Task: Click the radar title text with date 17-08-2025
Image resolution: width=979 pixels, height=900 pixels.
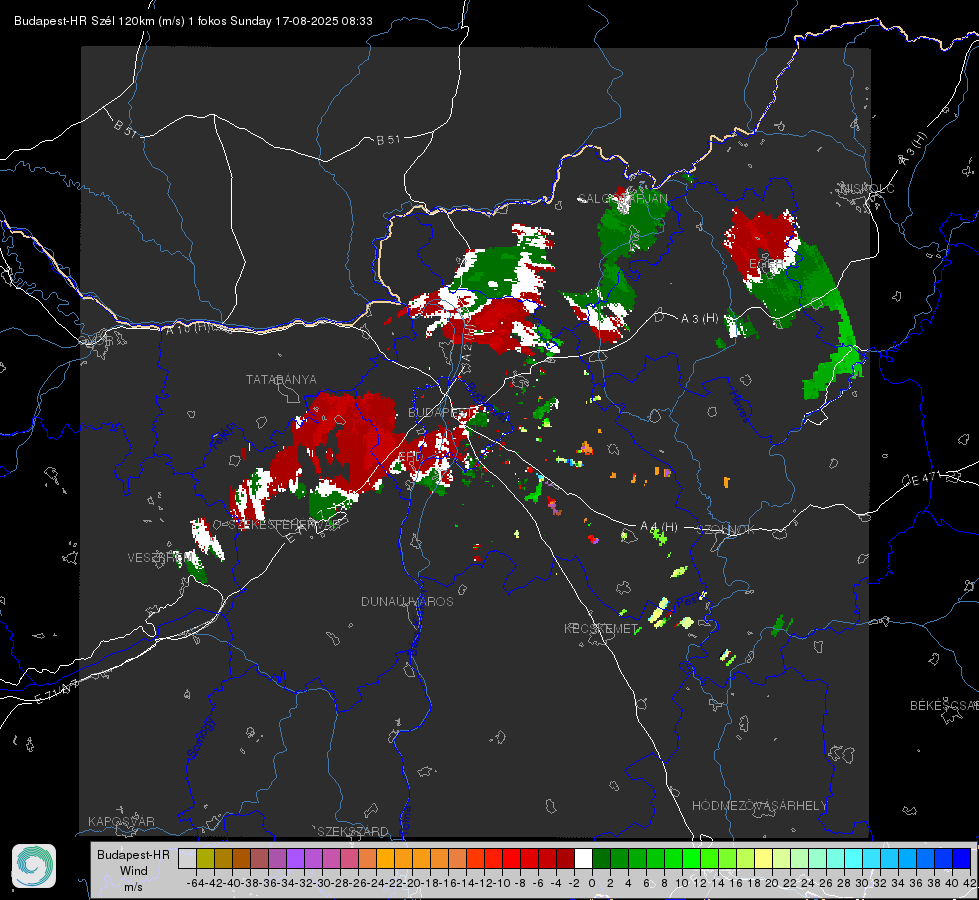Action: point(193,21)
